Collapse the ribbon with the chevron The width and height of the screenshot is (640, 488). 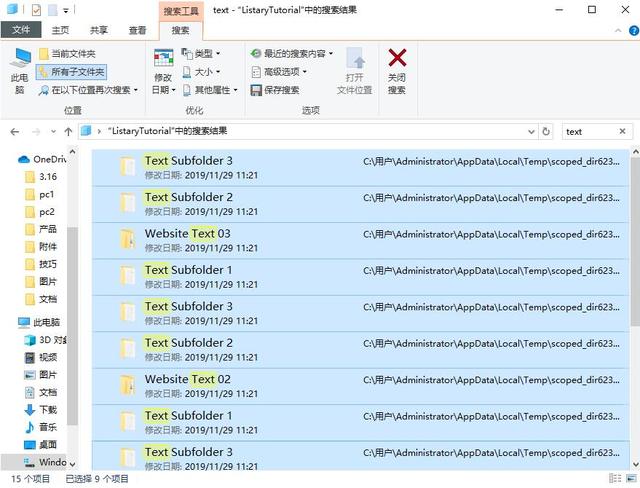click(618, 31)
